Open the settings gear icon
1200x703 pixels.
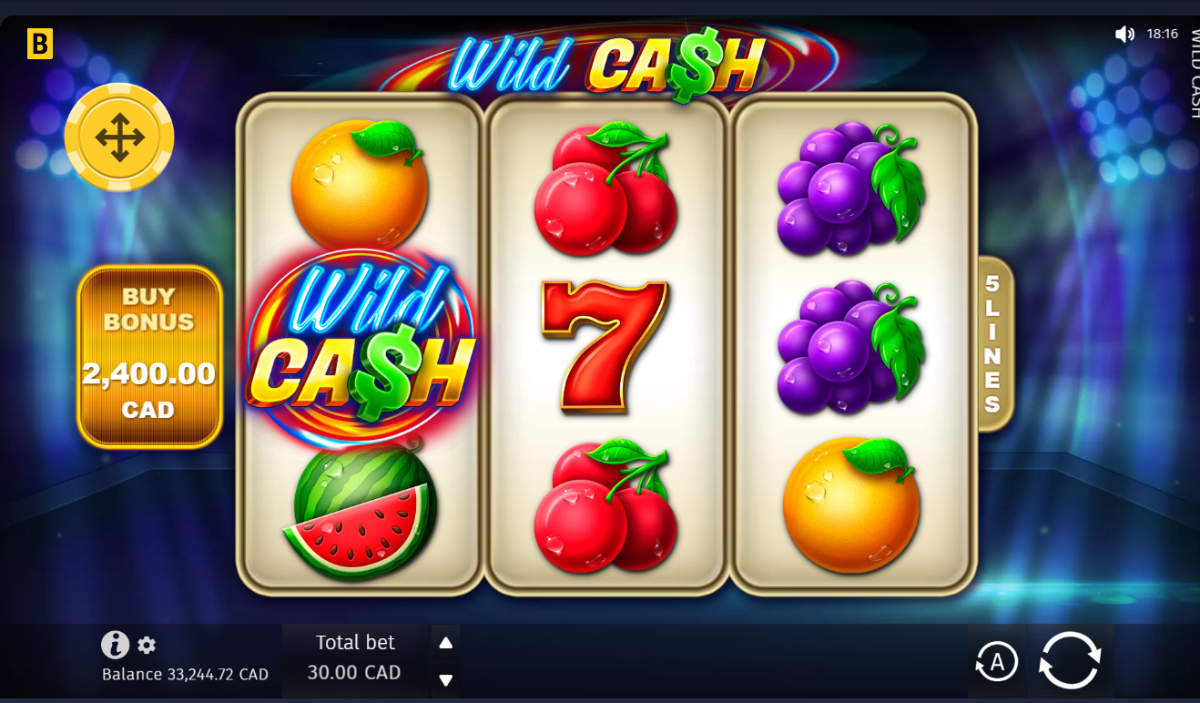[x=147, y=645]
